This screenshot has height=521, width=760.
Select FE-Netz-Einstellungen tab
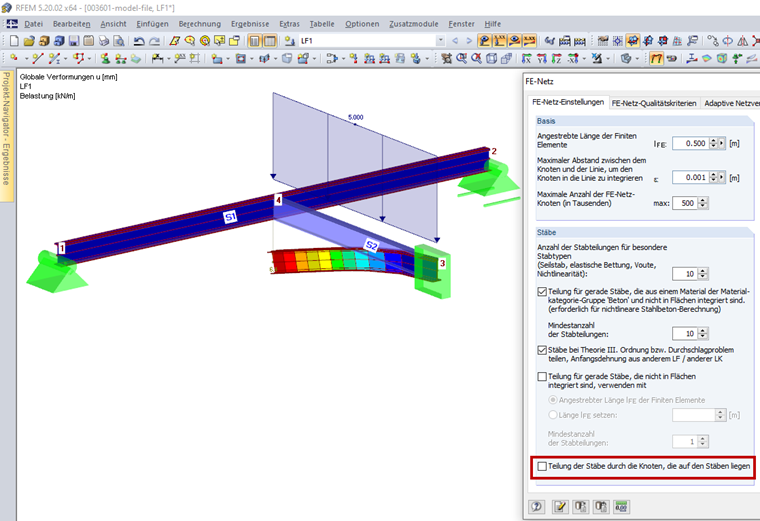tap(568, 102)
